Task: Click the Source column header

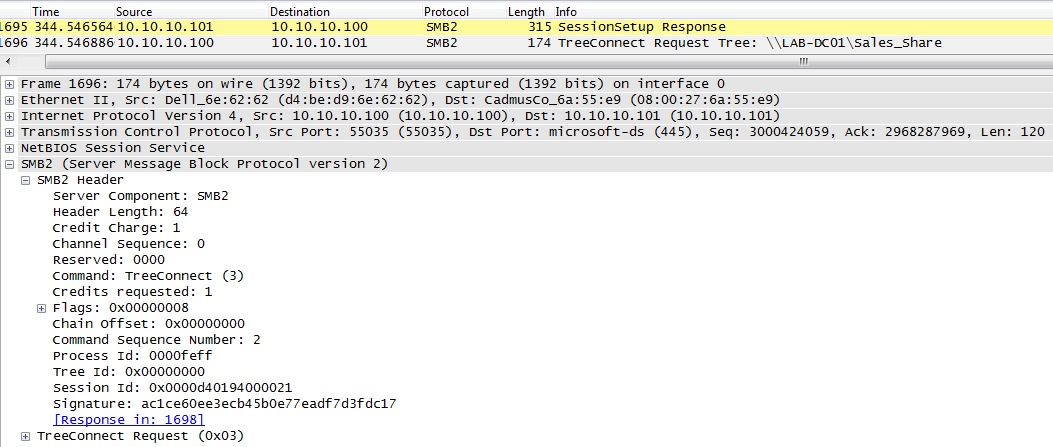Action: [134, 11]
